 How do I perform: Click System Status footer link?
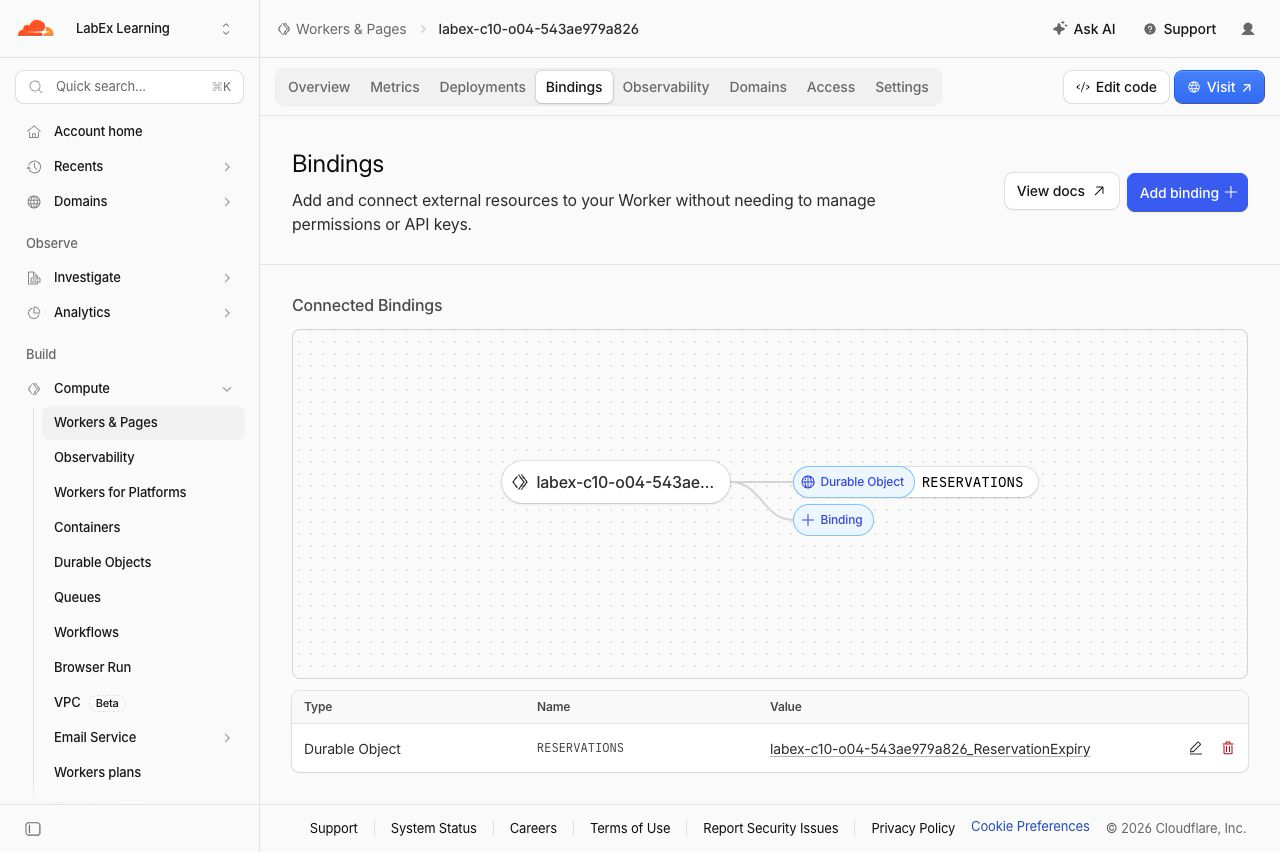pos(434,828)
